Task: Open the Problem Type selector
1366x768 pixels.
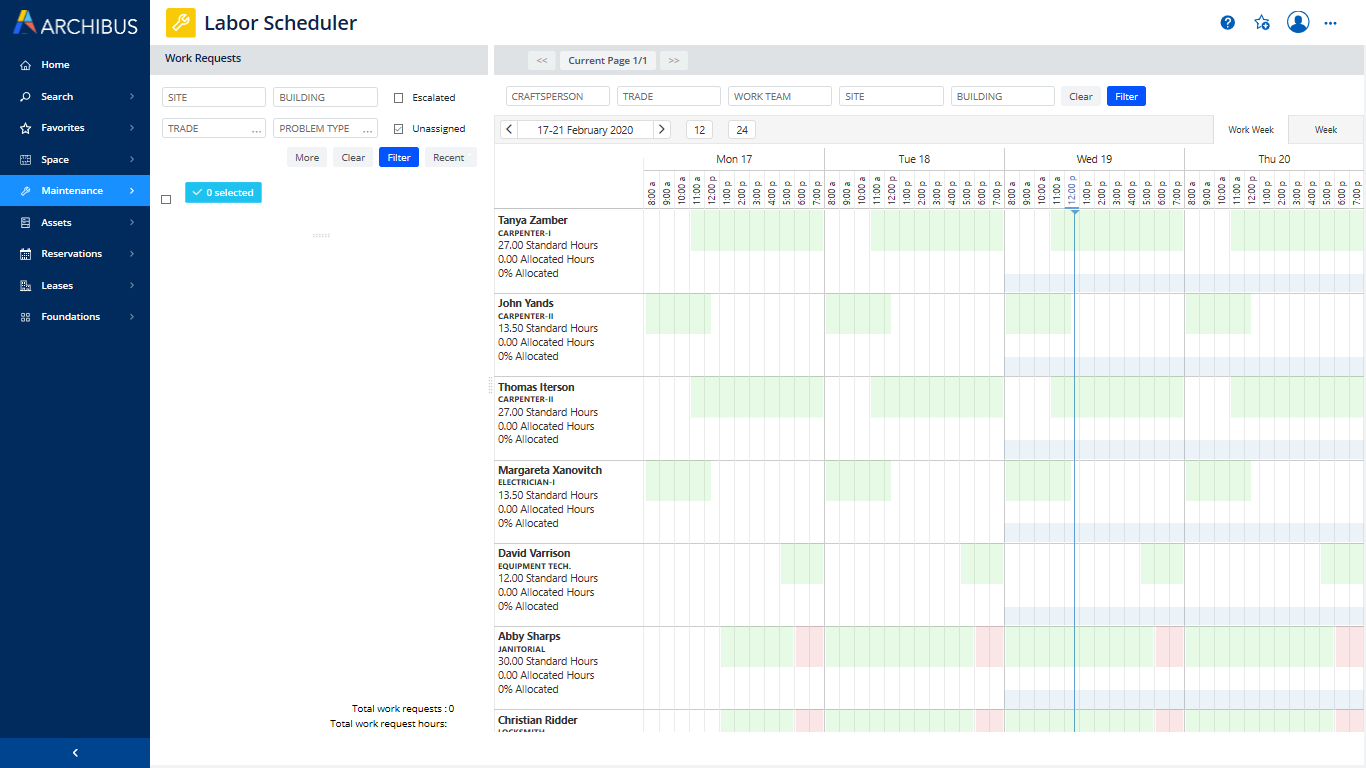Action: (325, 128)
